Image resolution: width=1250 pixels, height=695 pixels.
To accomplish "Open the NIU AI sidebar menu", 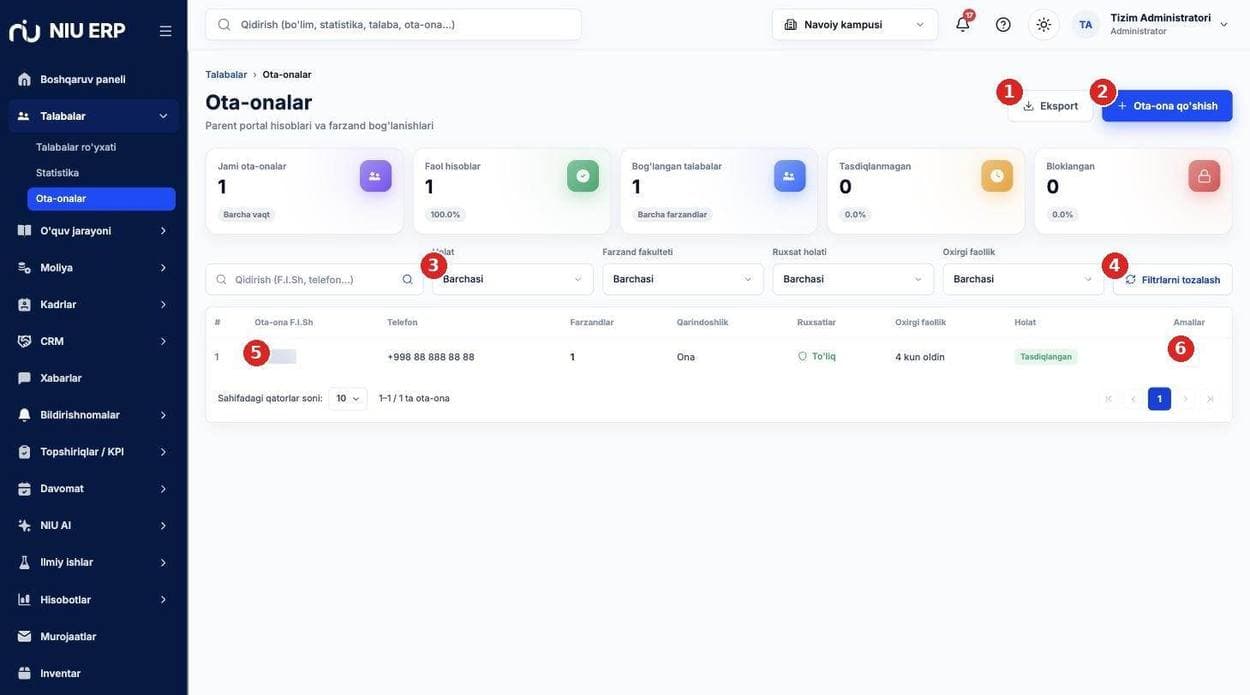I will click(x=94, y=526).
